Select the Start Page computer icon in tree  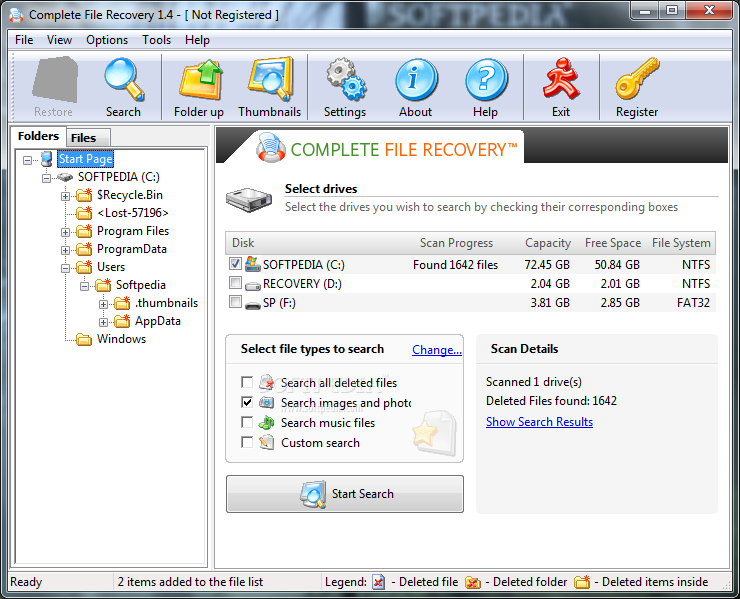coord(47,159)
